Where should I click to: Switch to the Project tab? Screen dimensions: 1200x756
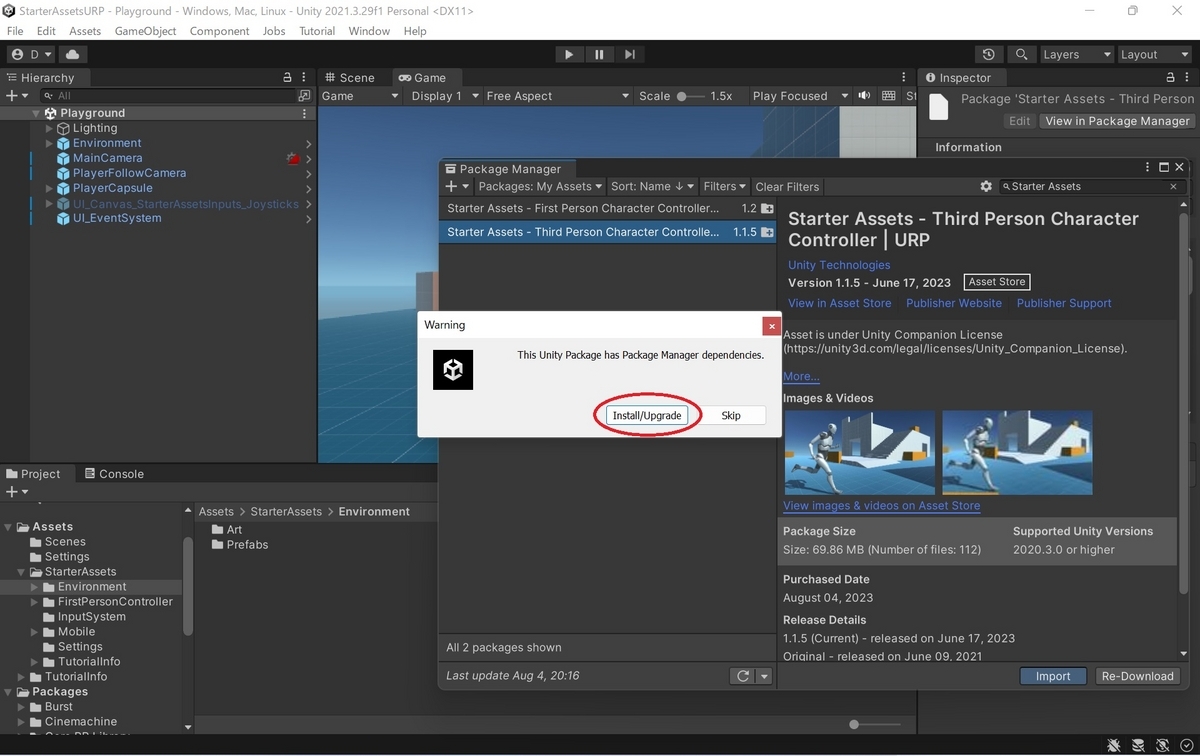[34, 474]
